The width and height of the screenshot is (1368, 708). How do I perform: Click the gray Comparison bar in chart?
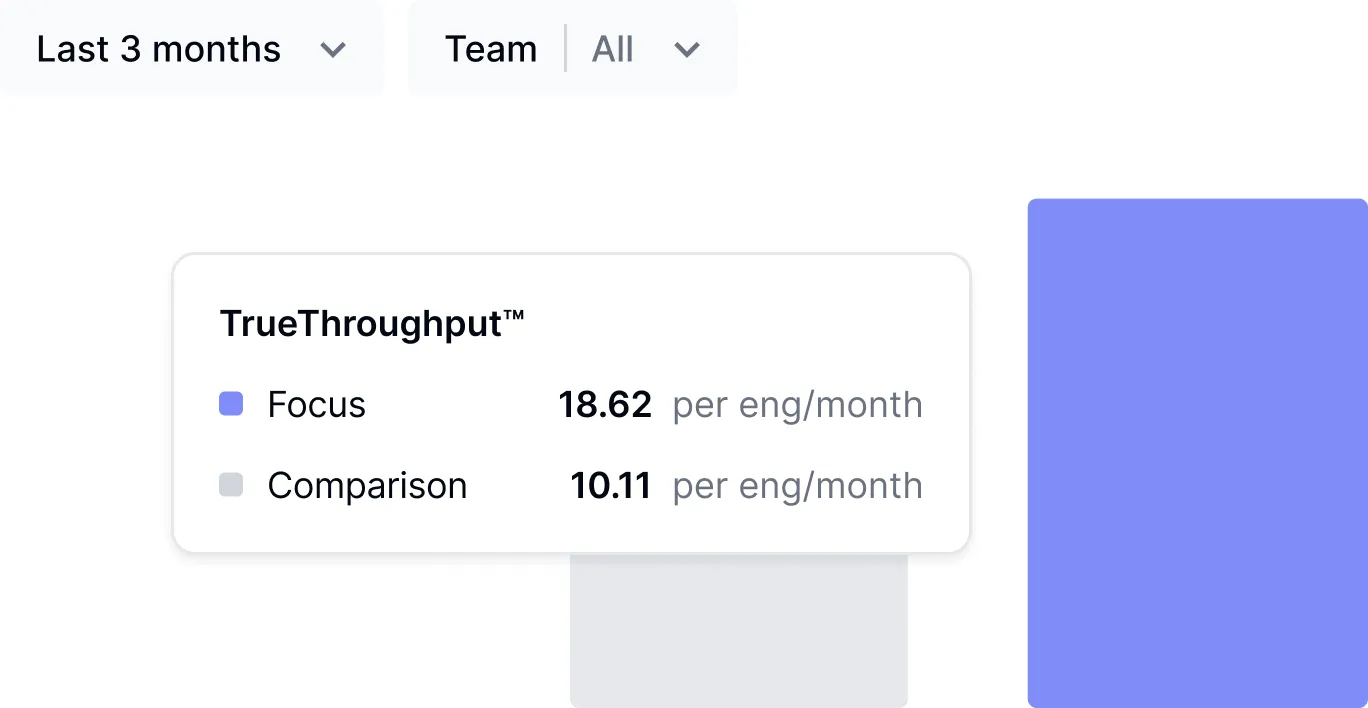[x=738, y=630]
